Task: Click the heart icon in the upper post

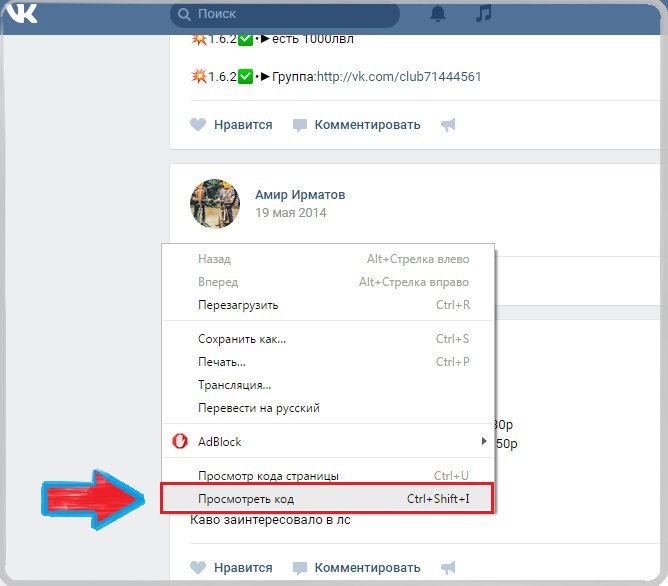Action: pos(198,125)
